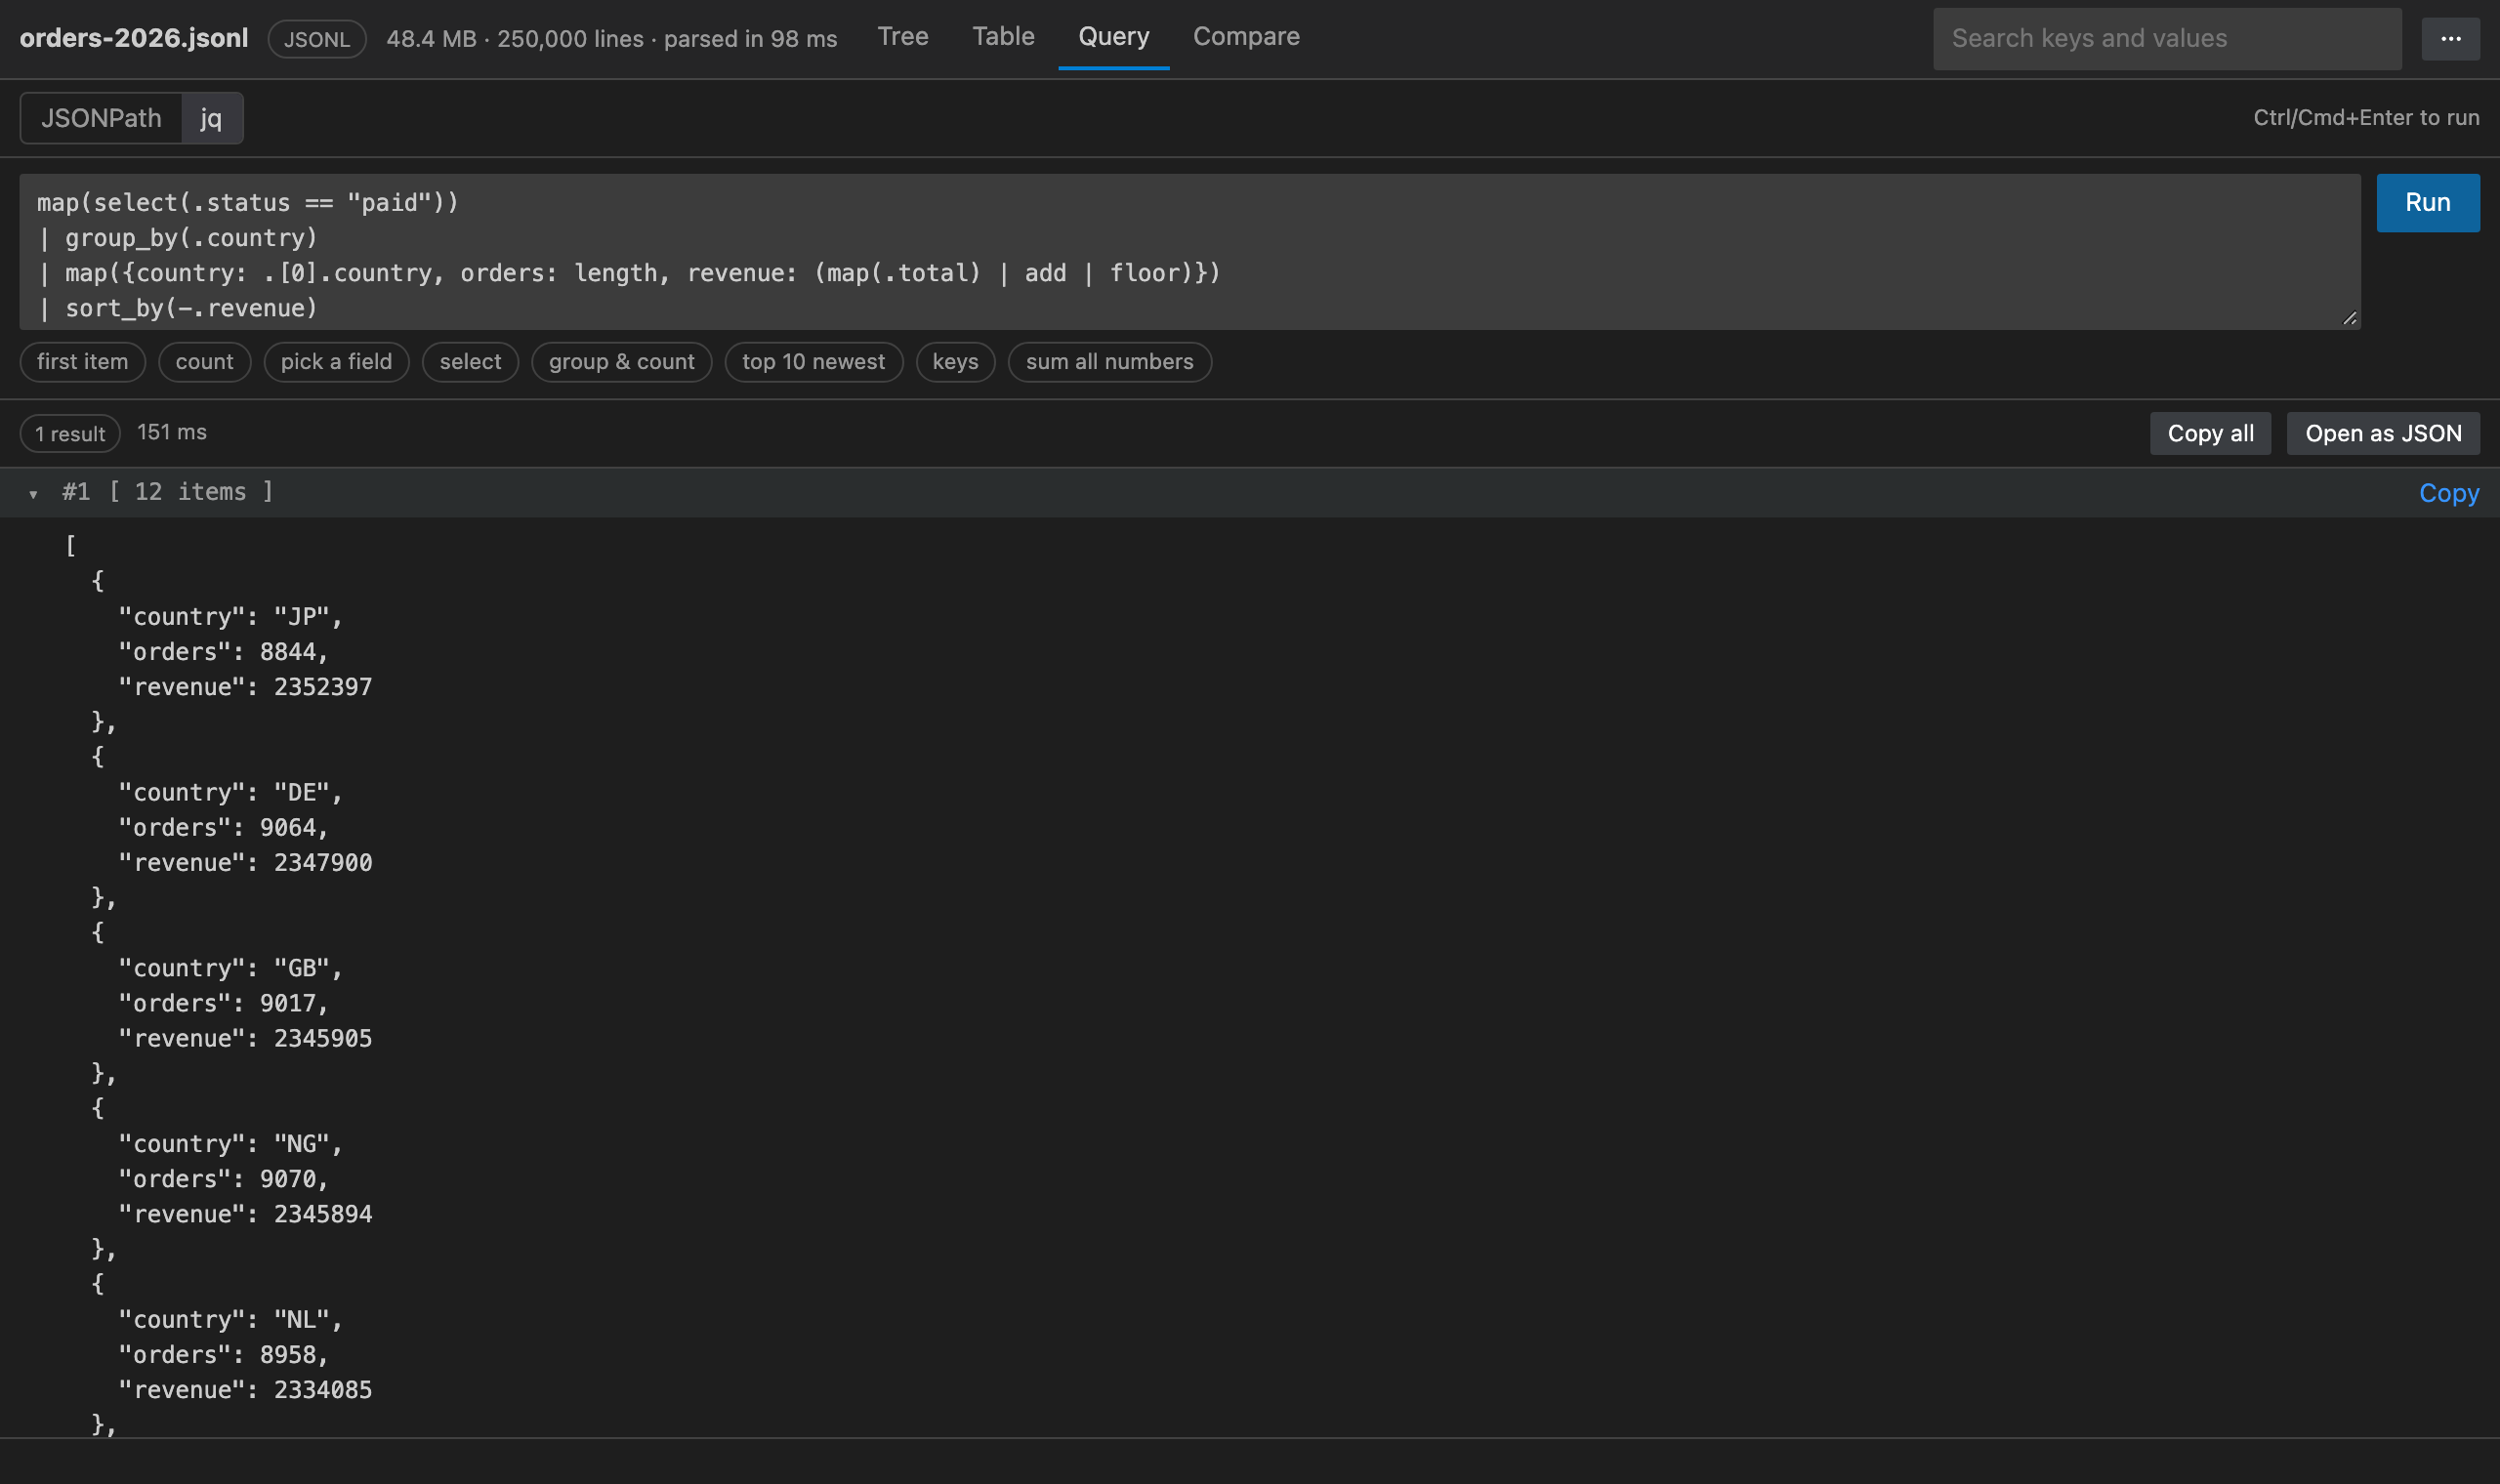Click the "revenue": 2345905 line
Image resolution: width=2500 pixels, height=1484 pixels.
click(x=245, y=1039)
